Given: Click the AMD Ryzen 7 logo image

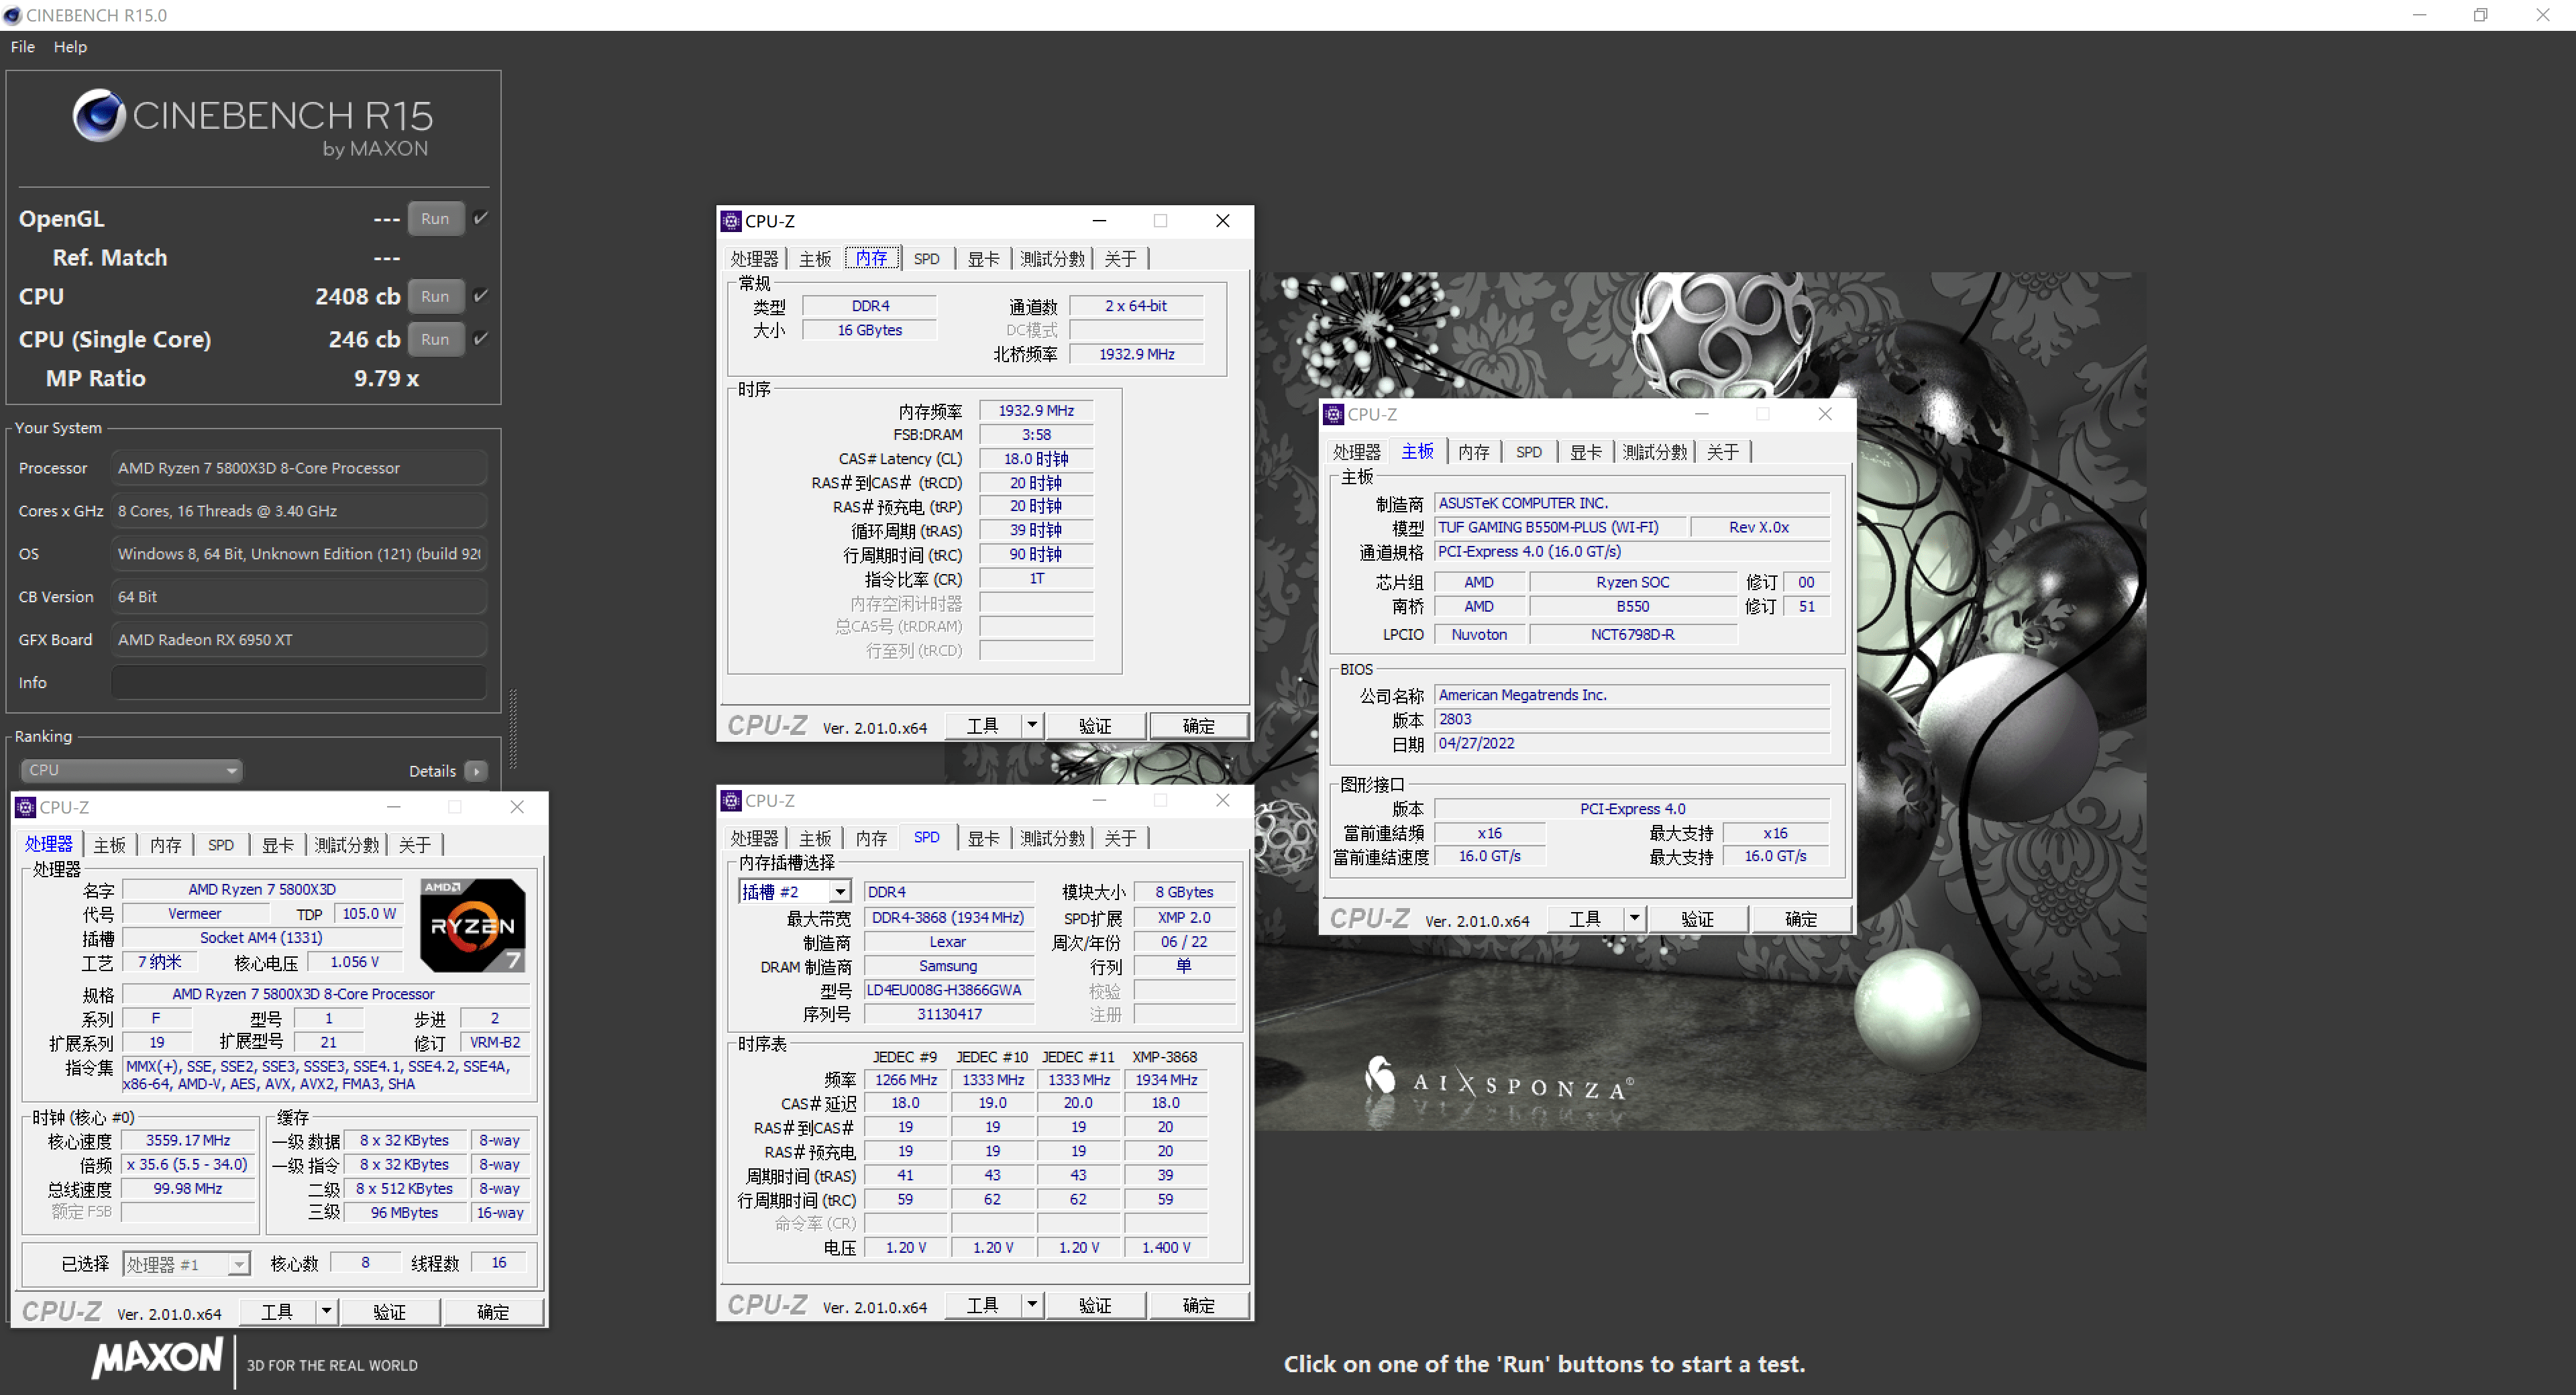Looking at the screenshot, I should point(472,925).
